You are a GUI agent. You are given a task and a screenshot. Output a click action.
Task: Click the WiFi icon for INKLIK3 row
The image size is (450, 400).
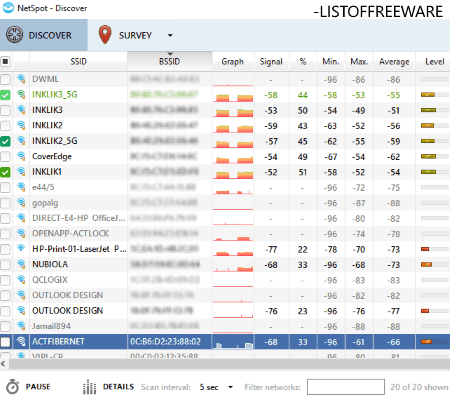21,110
